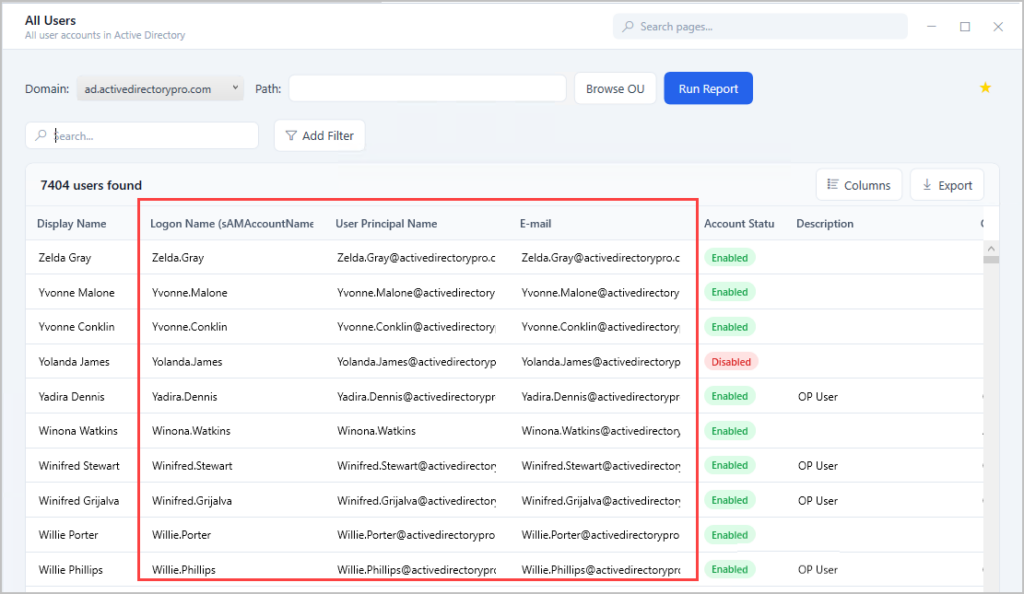Click Willie Phillips OP User description
Screen dimensions: 1024x594
[818, 569]
